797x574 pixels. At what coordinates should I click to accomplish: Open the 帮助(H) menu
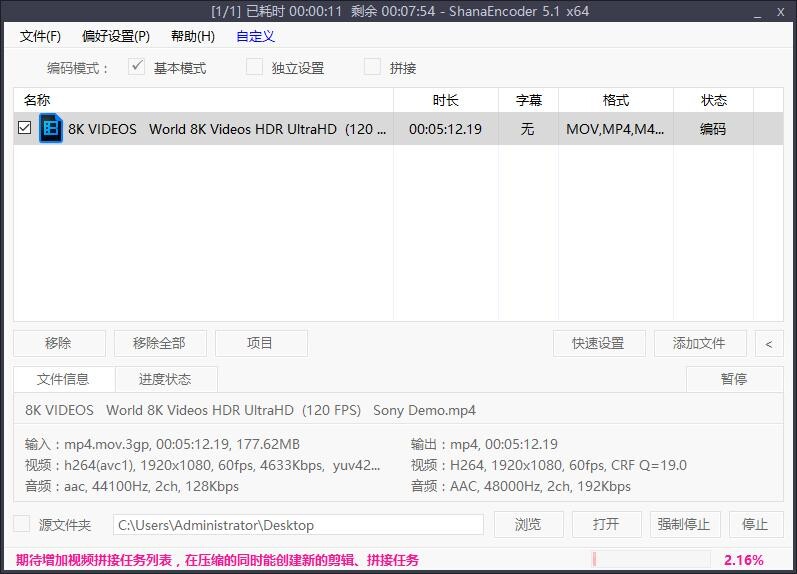tap(193, 36)
